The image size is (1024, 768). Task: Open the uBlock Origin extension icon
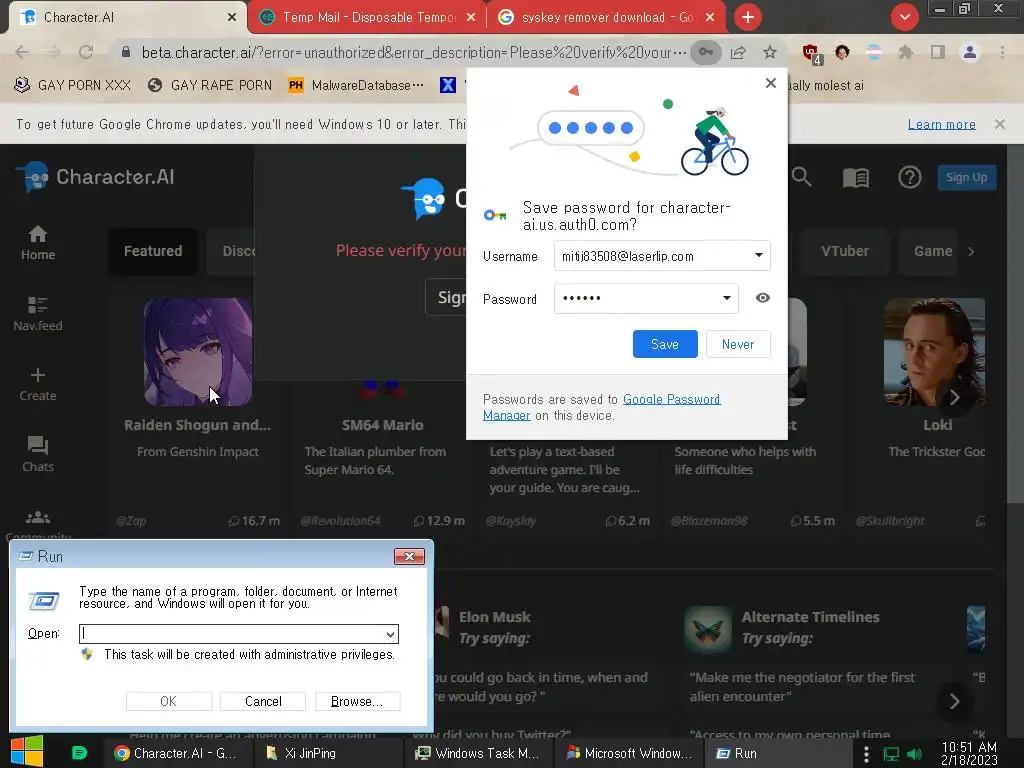(x=812, y=53)
